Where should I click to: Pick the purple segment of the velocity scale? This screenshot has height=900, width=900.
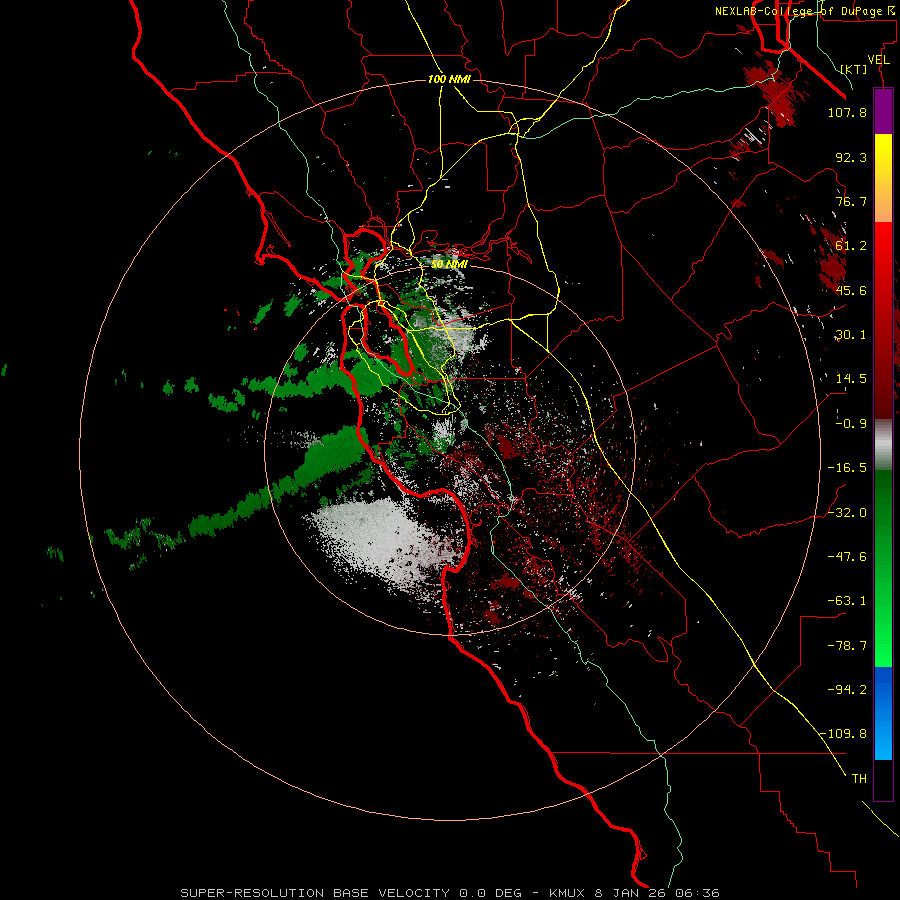click(x=883, y=111)
